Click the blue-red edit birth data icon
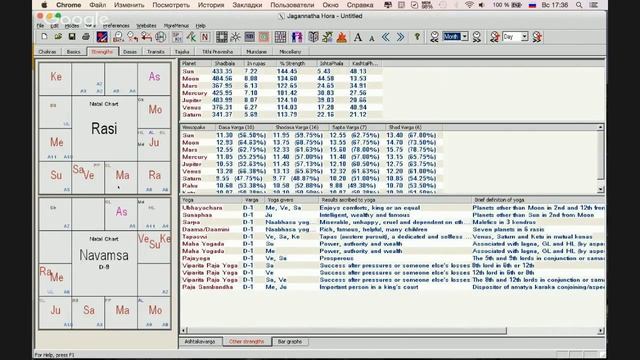This screenshot has width=640, height=360. point(102,37)
